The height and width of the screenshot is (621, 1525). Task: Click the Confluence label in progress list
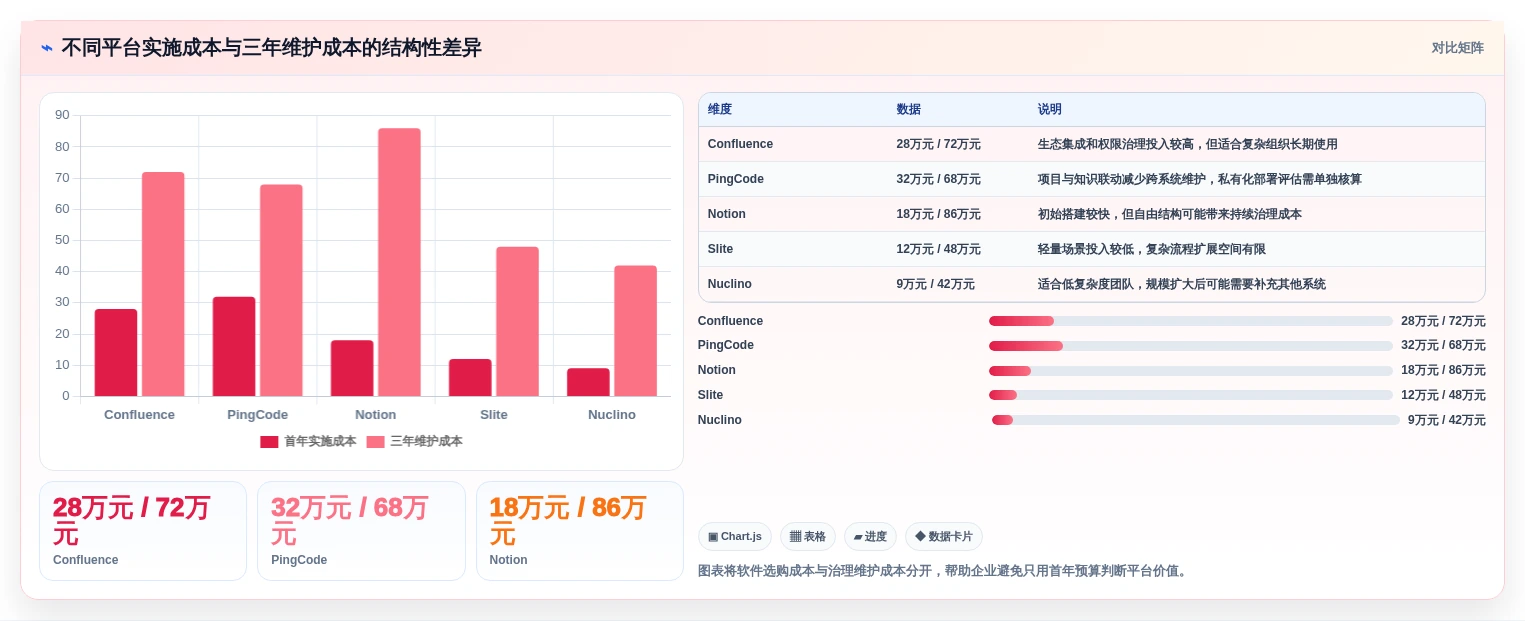coord(730,321)
